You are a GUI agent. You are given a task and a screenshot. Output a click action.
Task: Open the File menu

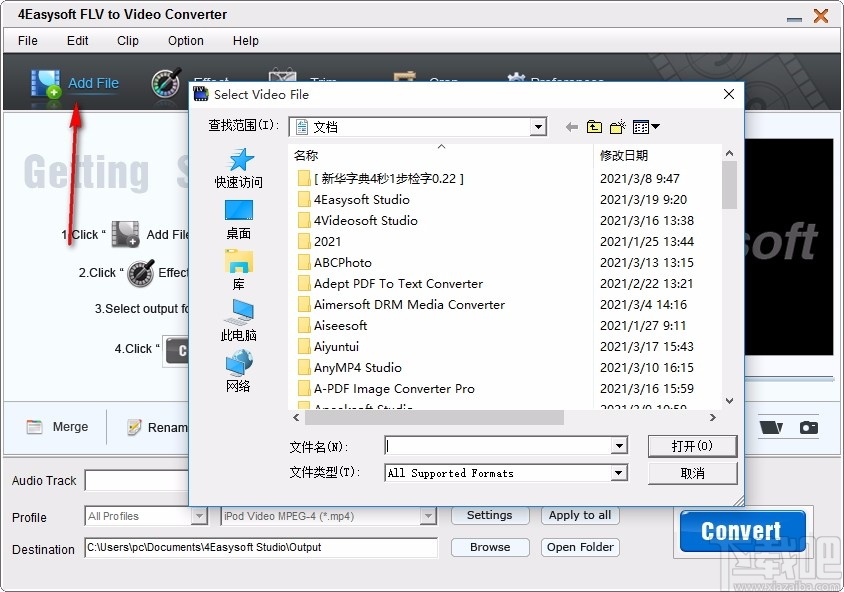point(26,41)
